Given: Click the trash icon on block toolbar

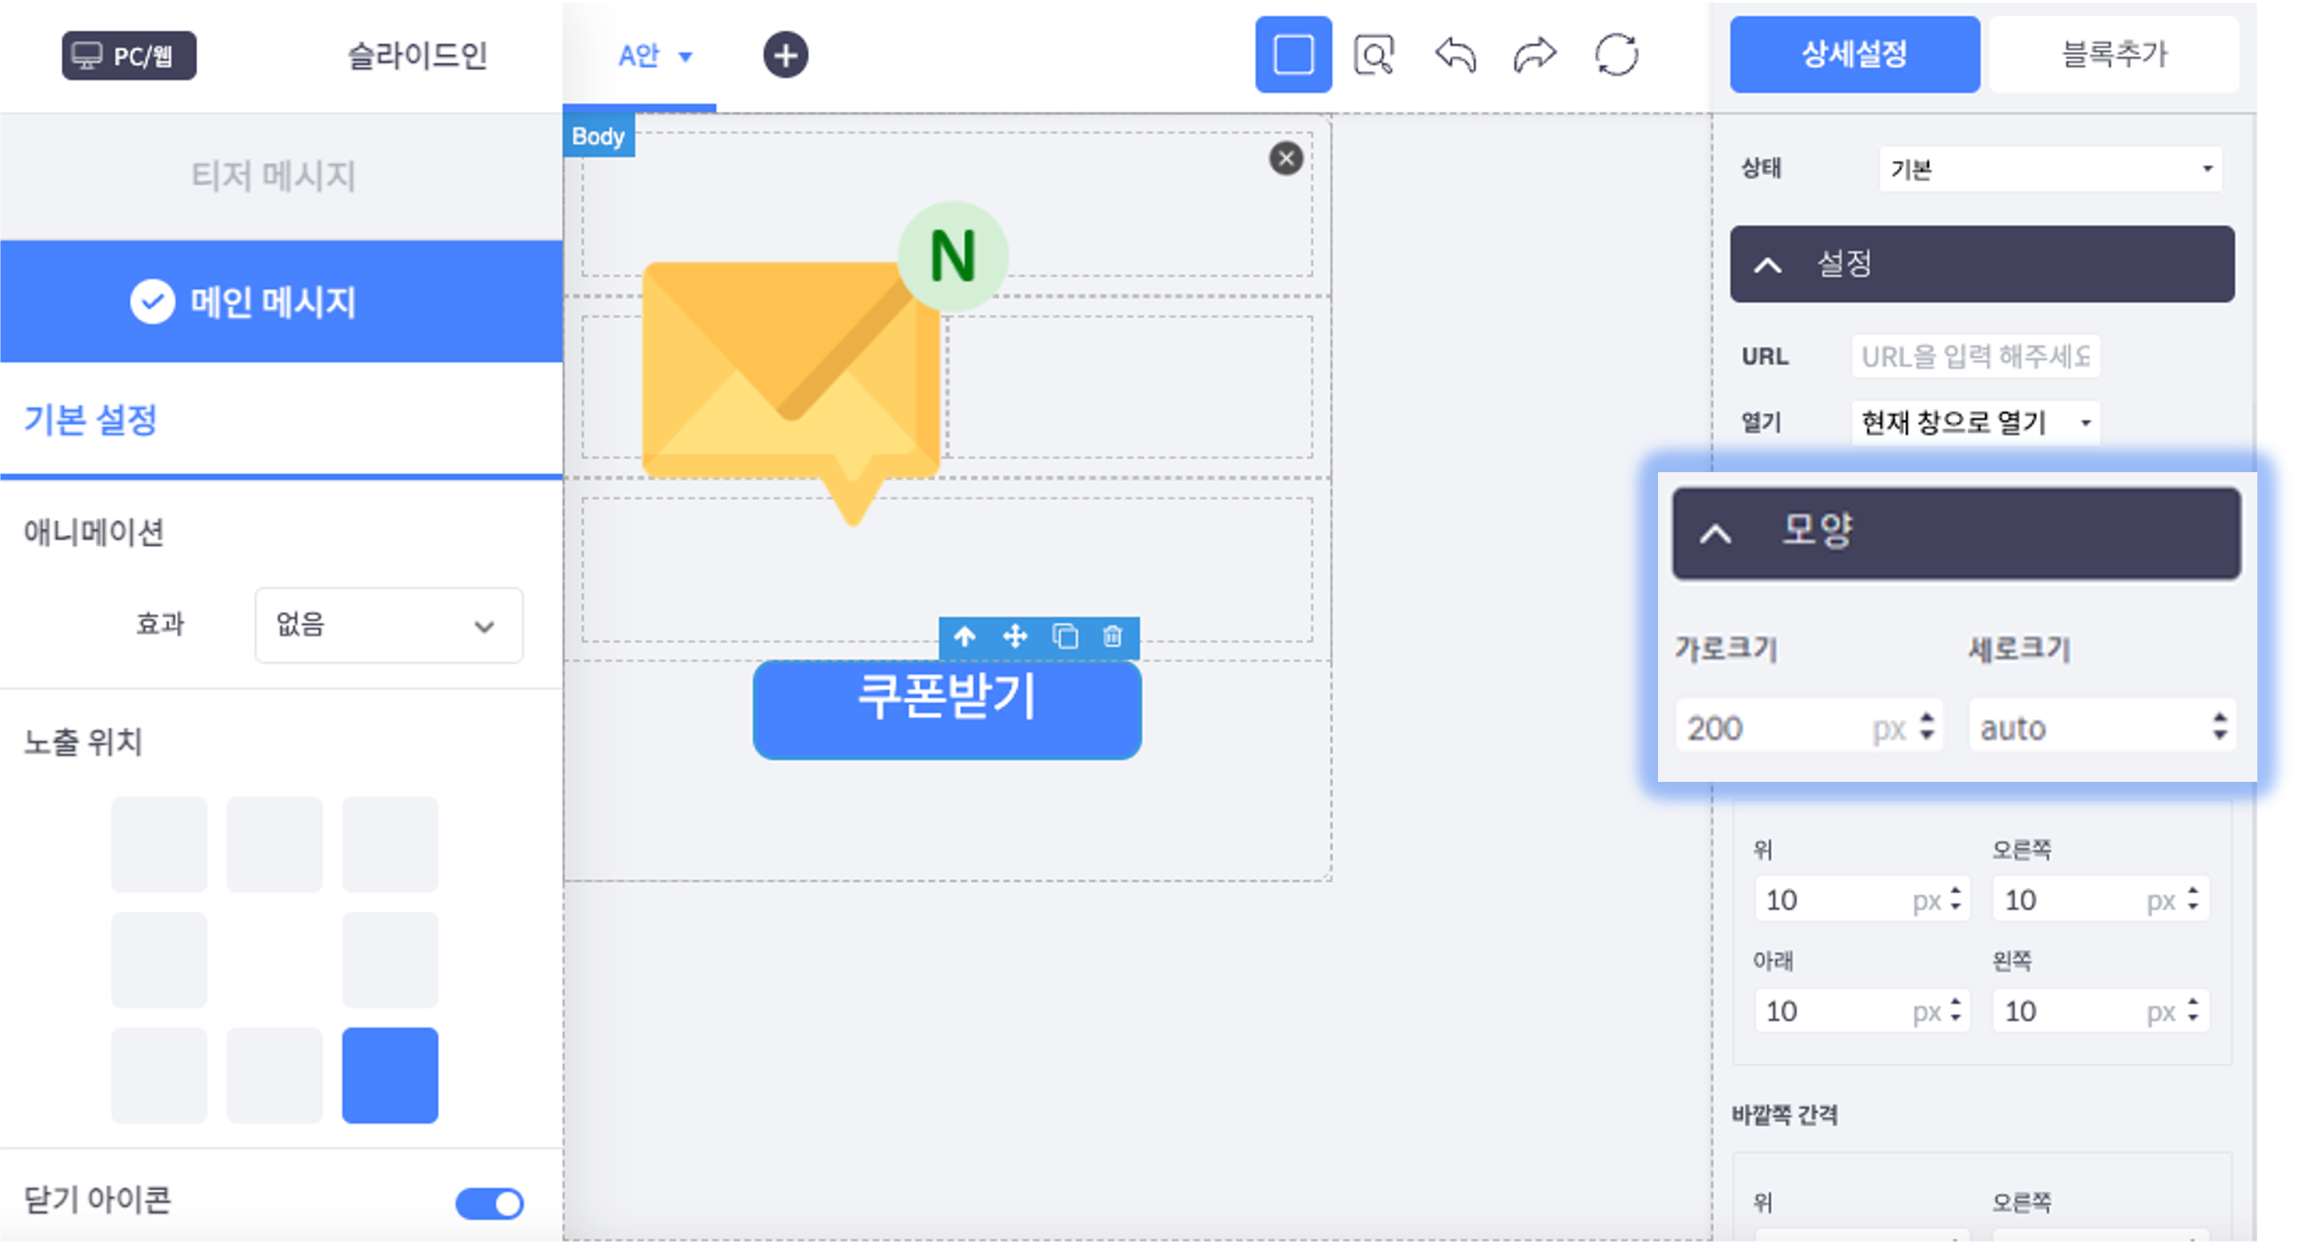Looking at the screenshot, I should 1112,637.
